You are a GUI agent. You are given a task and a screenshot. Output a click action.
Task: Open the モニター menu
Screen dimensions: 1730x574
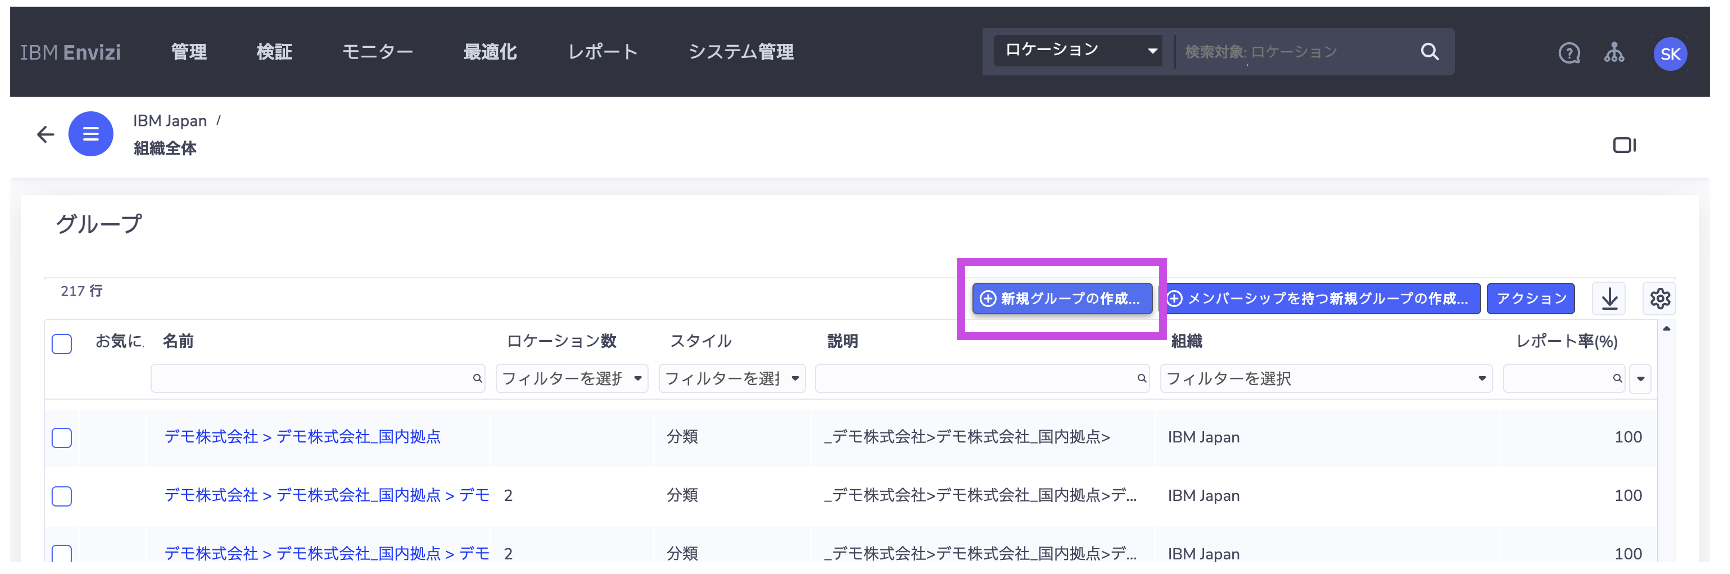[x=378, y=52]
